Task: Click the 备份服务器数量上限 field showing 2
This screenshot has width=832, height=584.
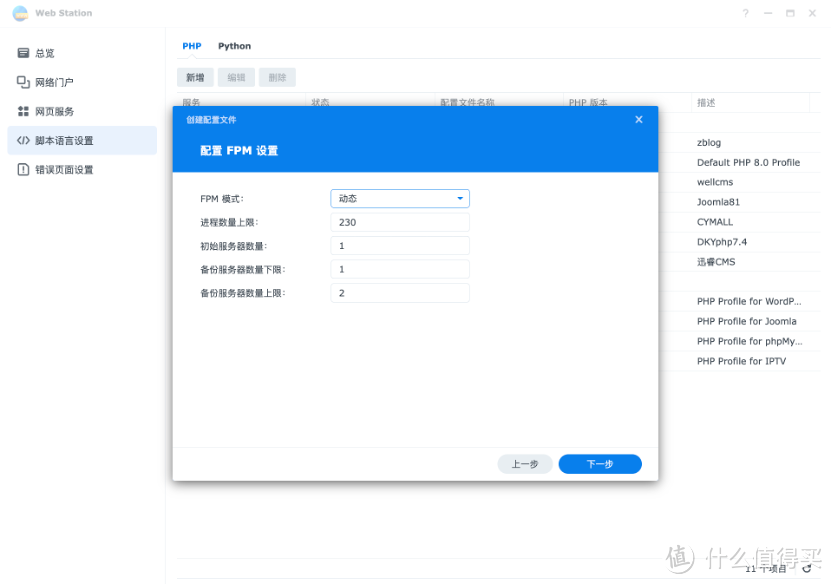Action: pos(400,293)
